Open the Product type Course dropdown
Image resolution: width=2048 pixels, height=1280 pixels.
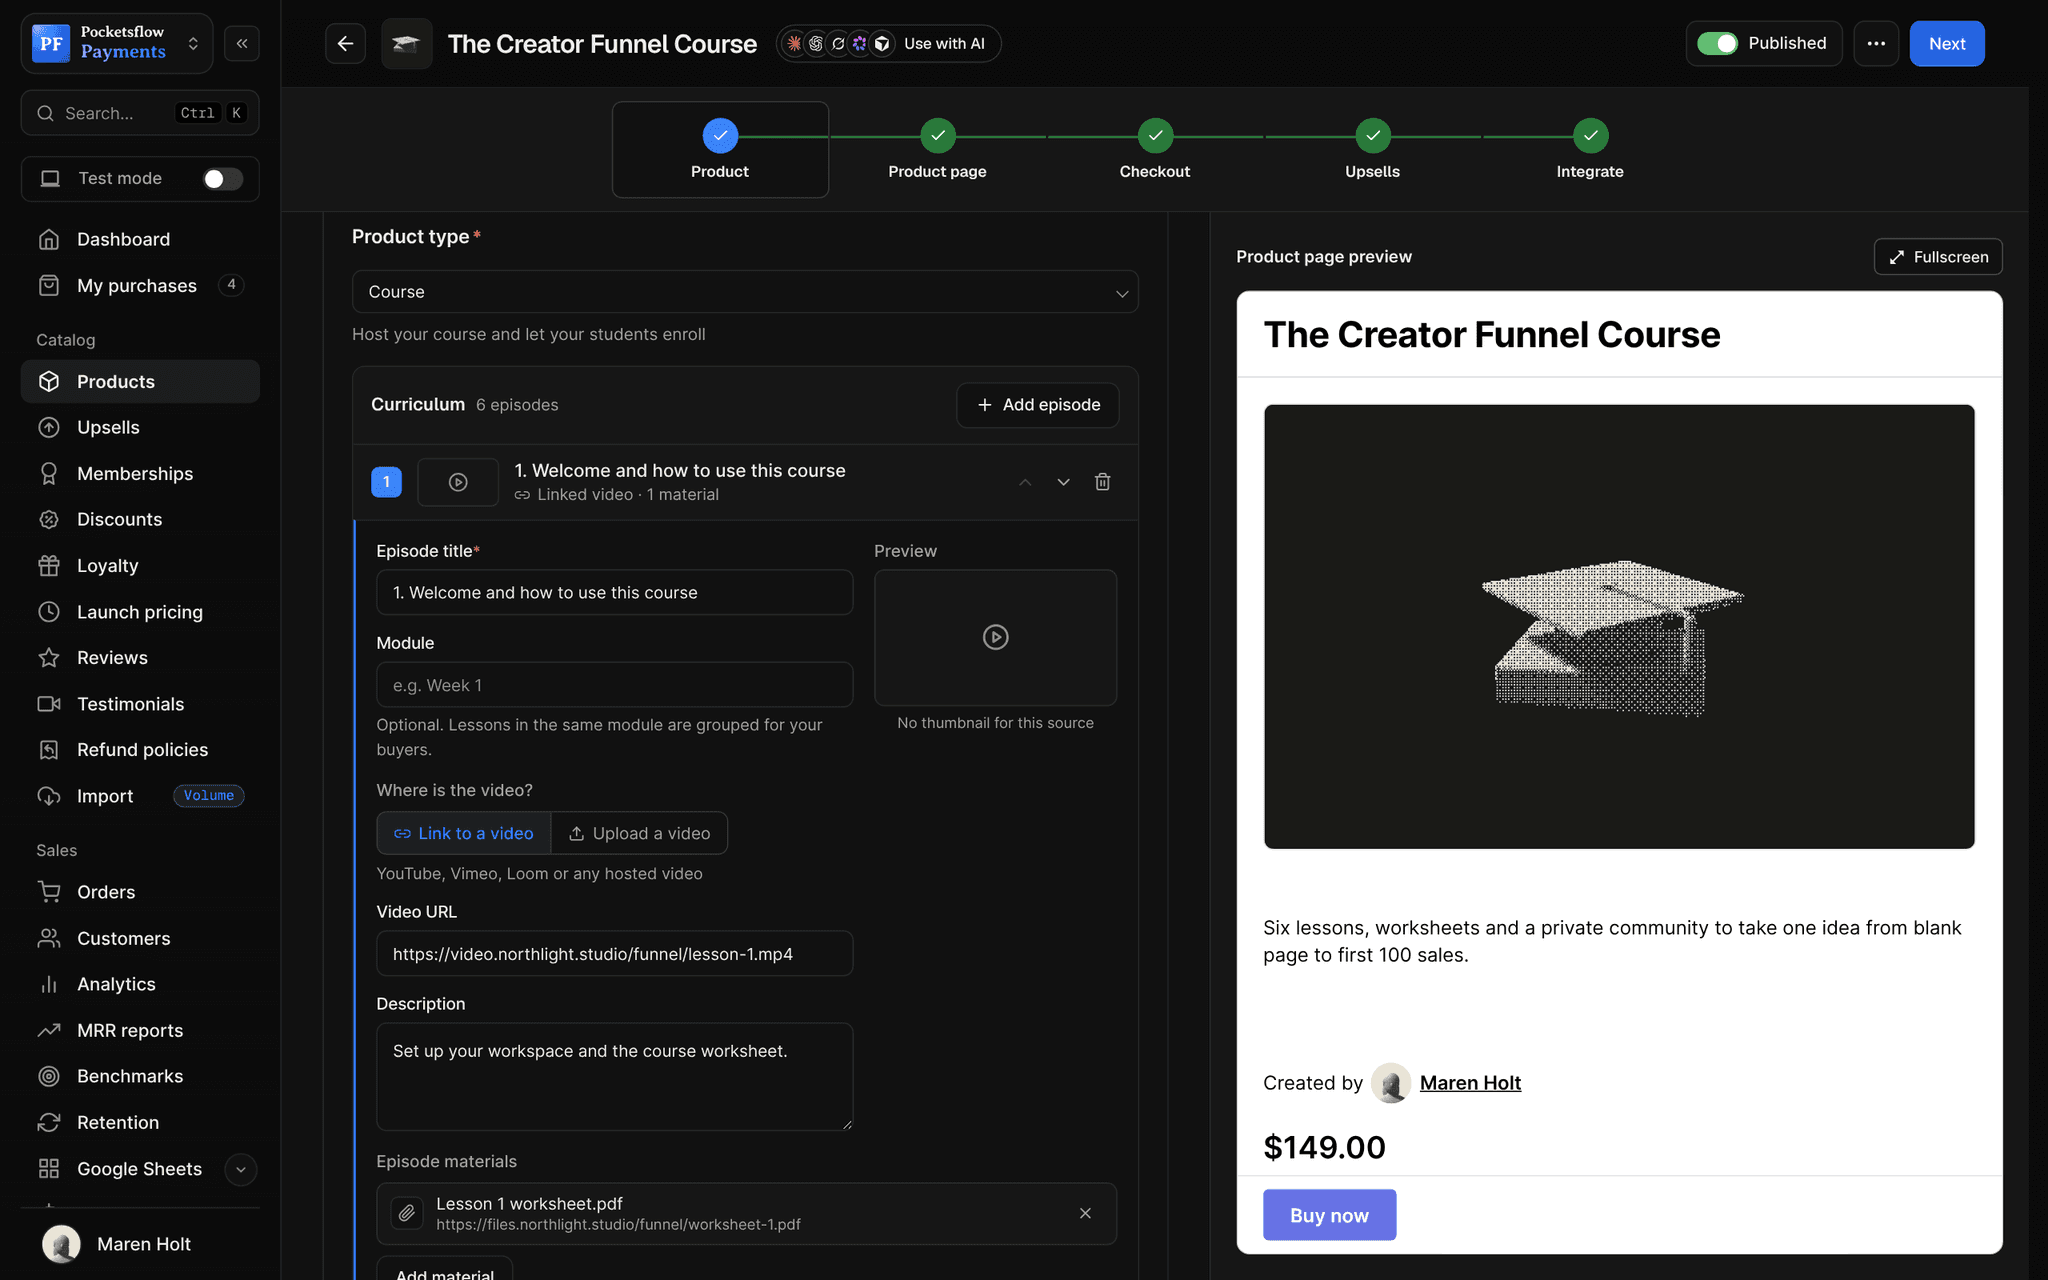pyautogui.click(x=745, y=292)
